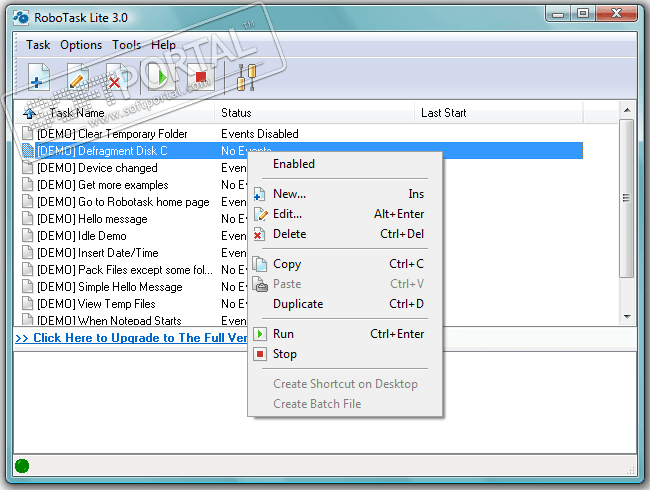The image size is (650, 490).
Task: Click the file icon of Hello message task
Action: tap(28, 218)
